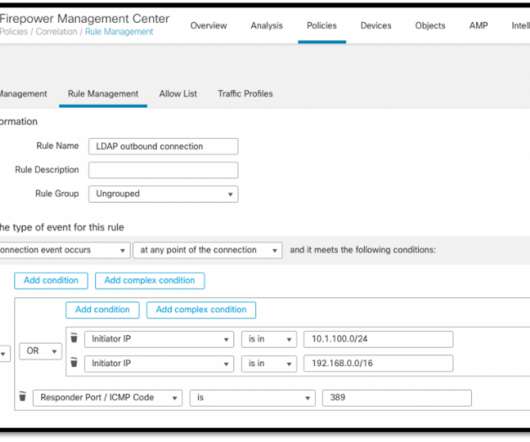530x442 pixels.
Task: Follow the Rule Management breadcrumb link
Action: (119, 32)
